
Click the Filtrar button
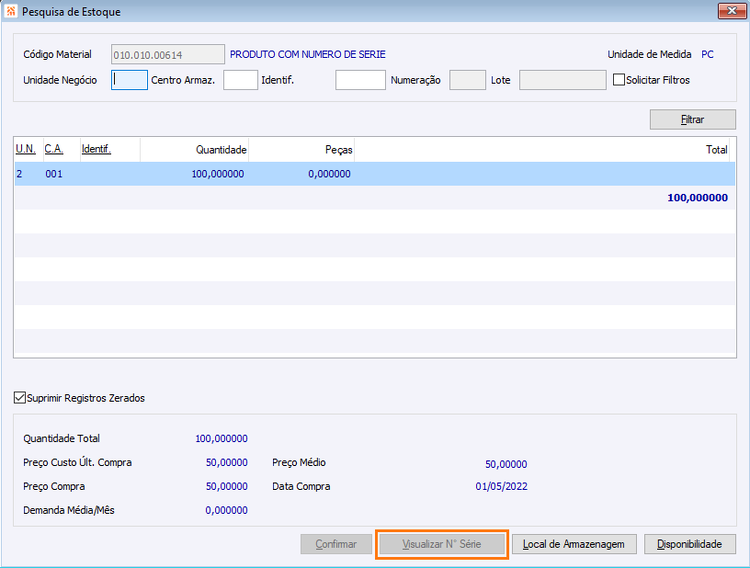click(x=693, y=120)
